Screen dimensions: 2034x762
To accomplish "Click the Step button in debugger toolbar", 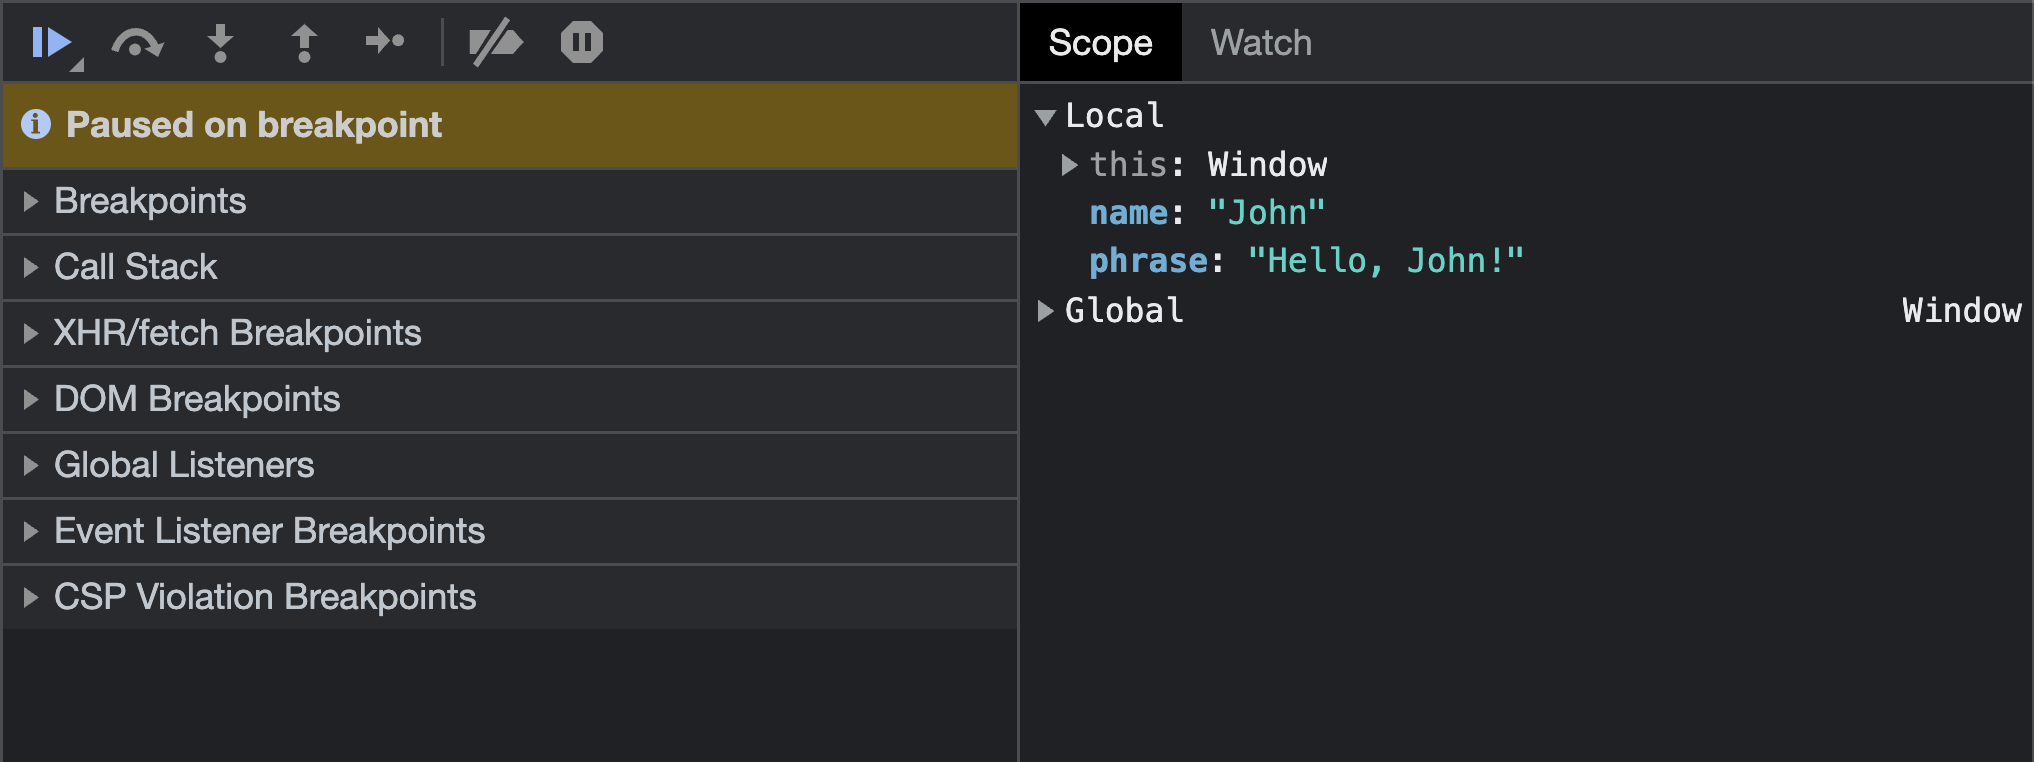I will point(385,42).
